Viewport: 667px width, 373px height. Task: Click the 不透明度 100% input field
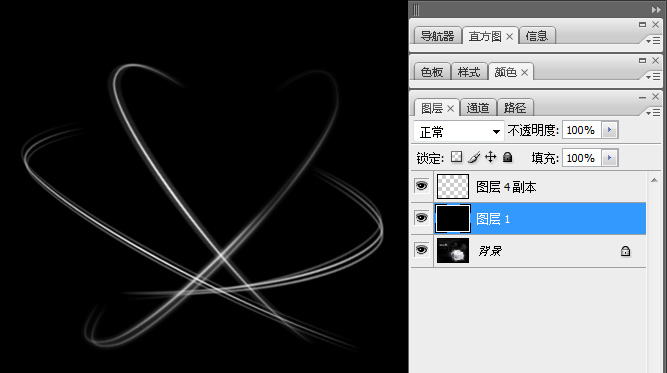click(x=581, y=130)
